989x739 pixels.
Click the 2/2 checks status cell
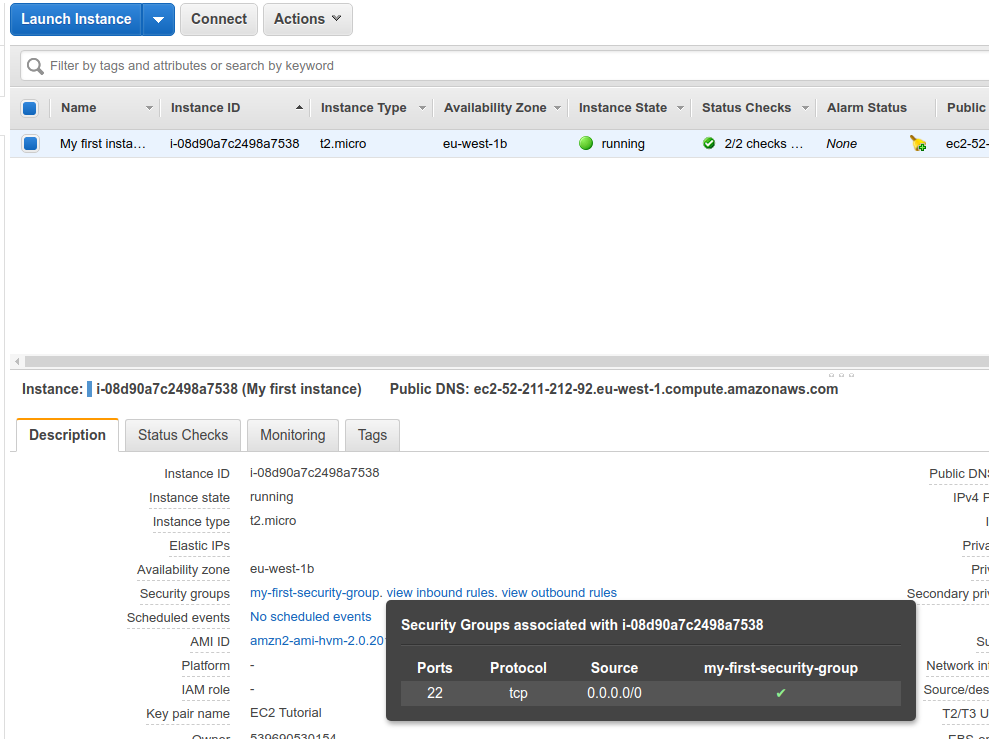(764, 144)
